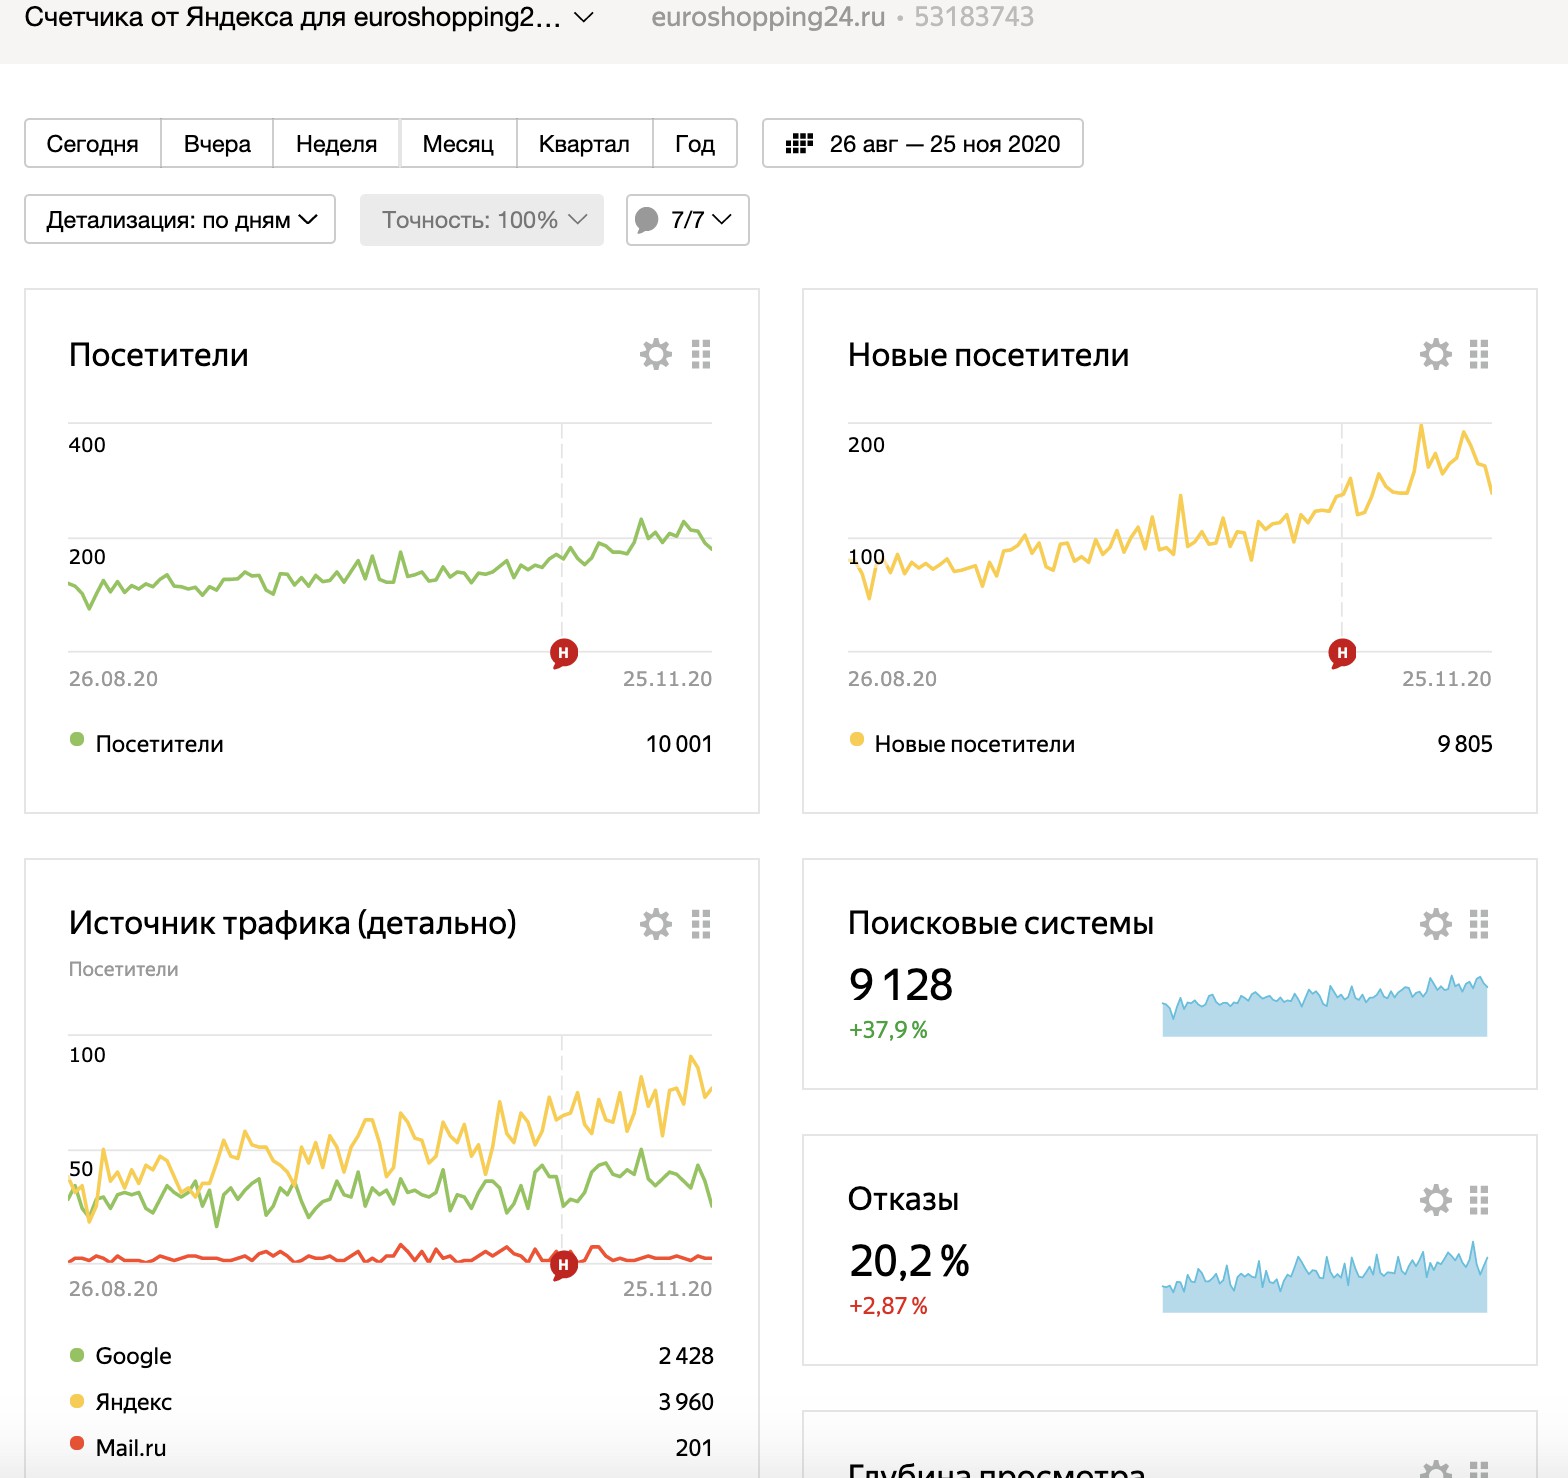Click drag grid handle on the Отказы widget
The height and width of the screenshot is (1478, 1568).
(1479, 1200)
